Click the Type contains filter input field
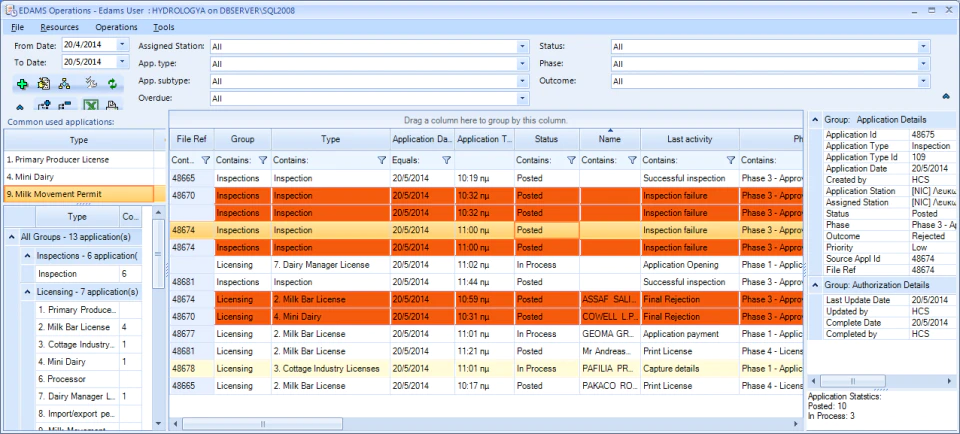This screenshot has width=960, height=434. point(324,160)
